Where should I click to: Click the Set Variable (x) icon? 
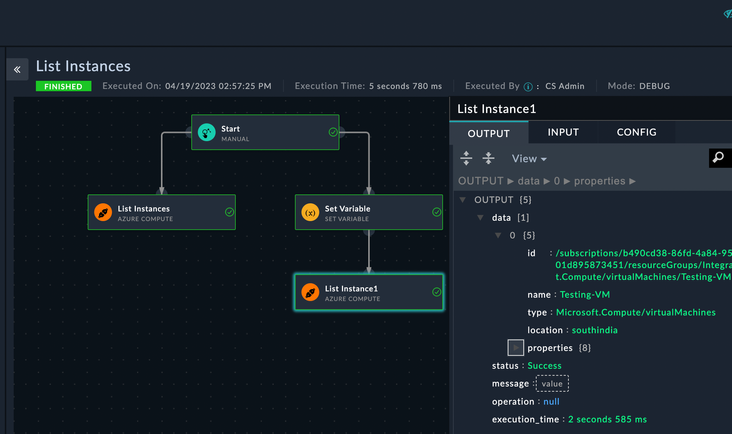click(310, 212)
